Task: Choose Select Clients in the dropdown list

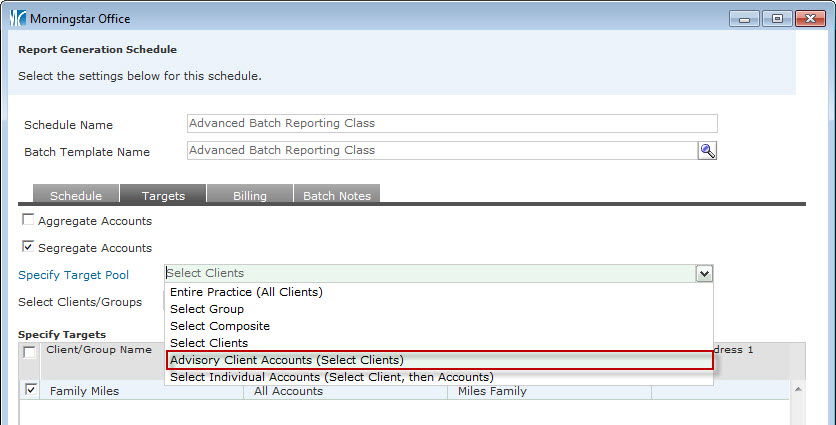Action: coord(209,343)
